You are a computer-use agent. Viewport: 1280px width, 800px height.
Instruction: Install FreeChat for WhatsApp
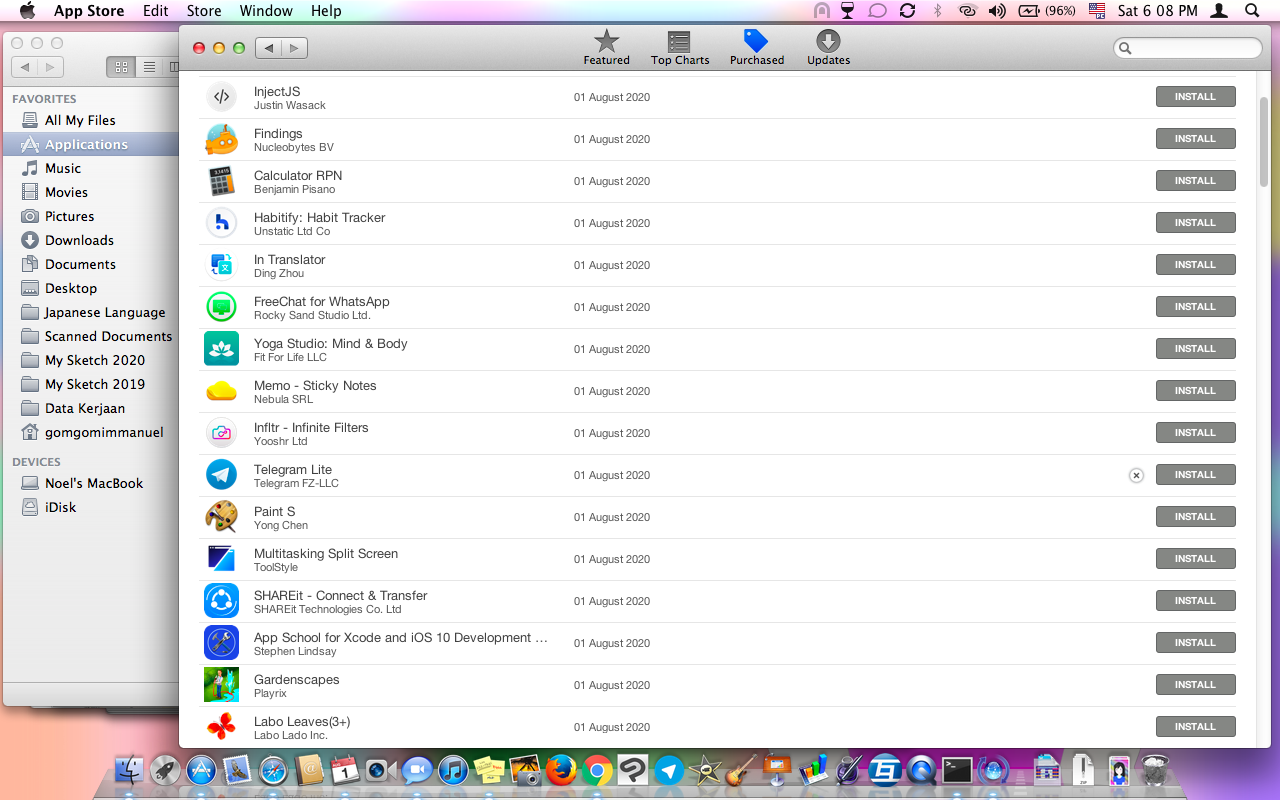(1195, 307)
